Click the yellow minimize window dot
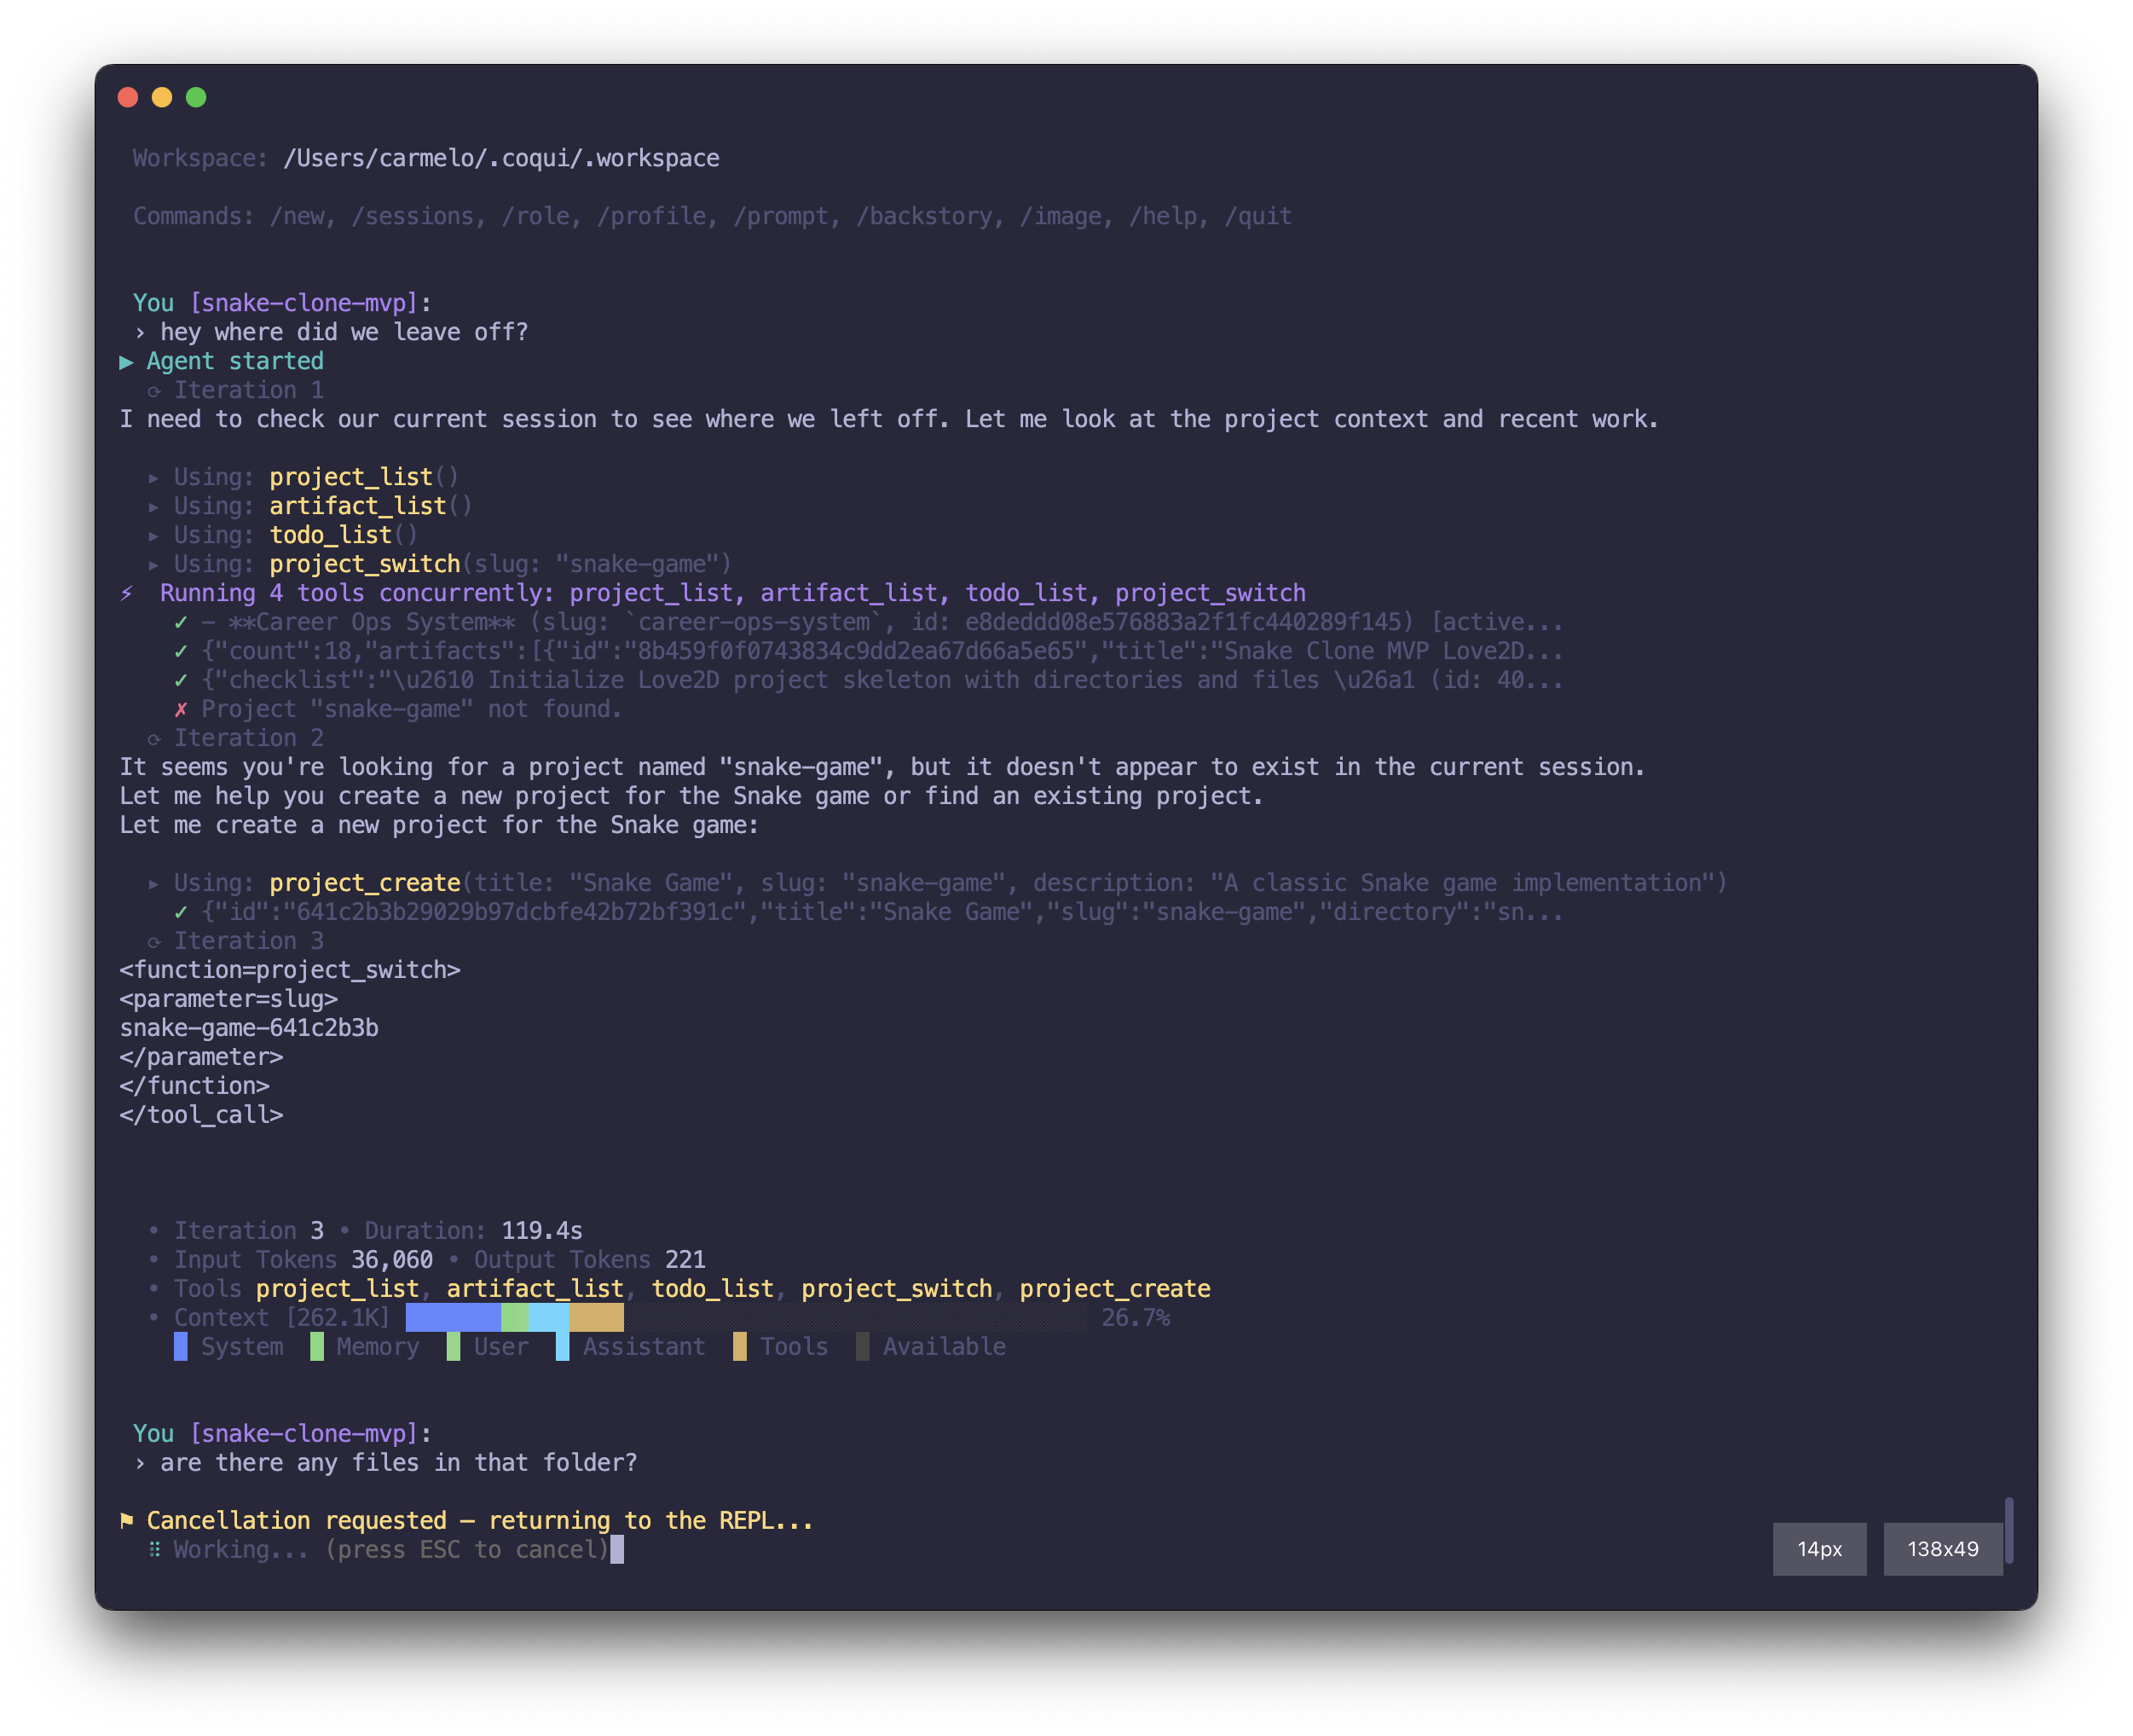The width and height of the screenshot is (2133, 1736). click(x=162, y=97)
